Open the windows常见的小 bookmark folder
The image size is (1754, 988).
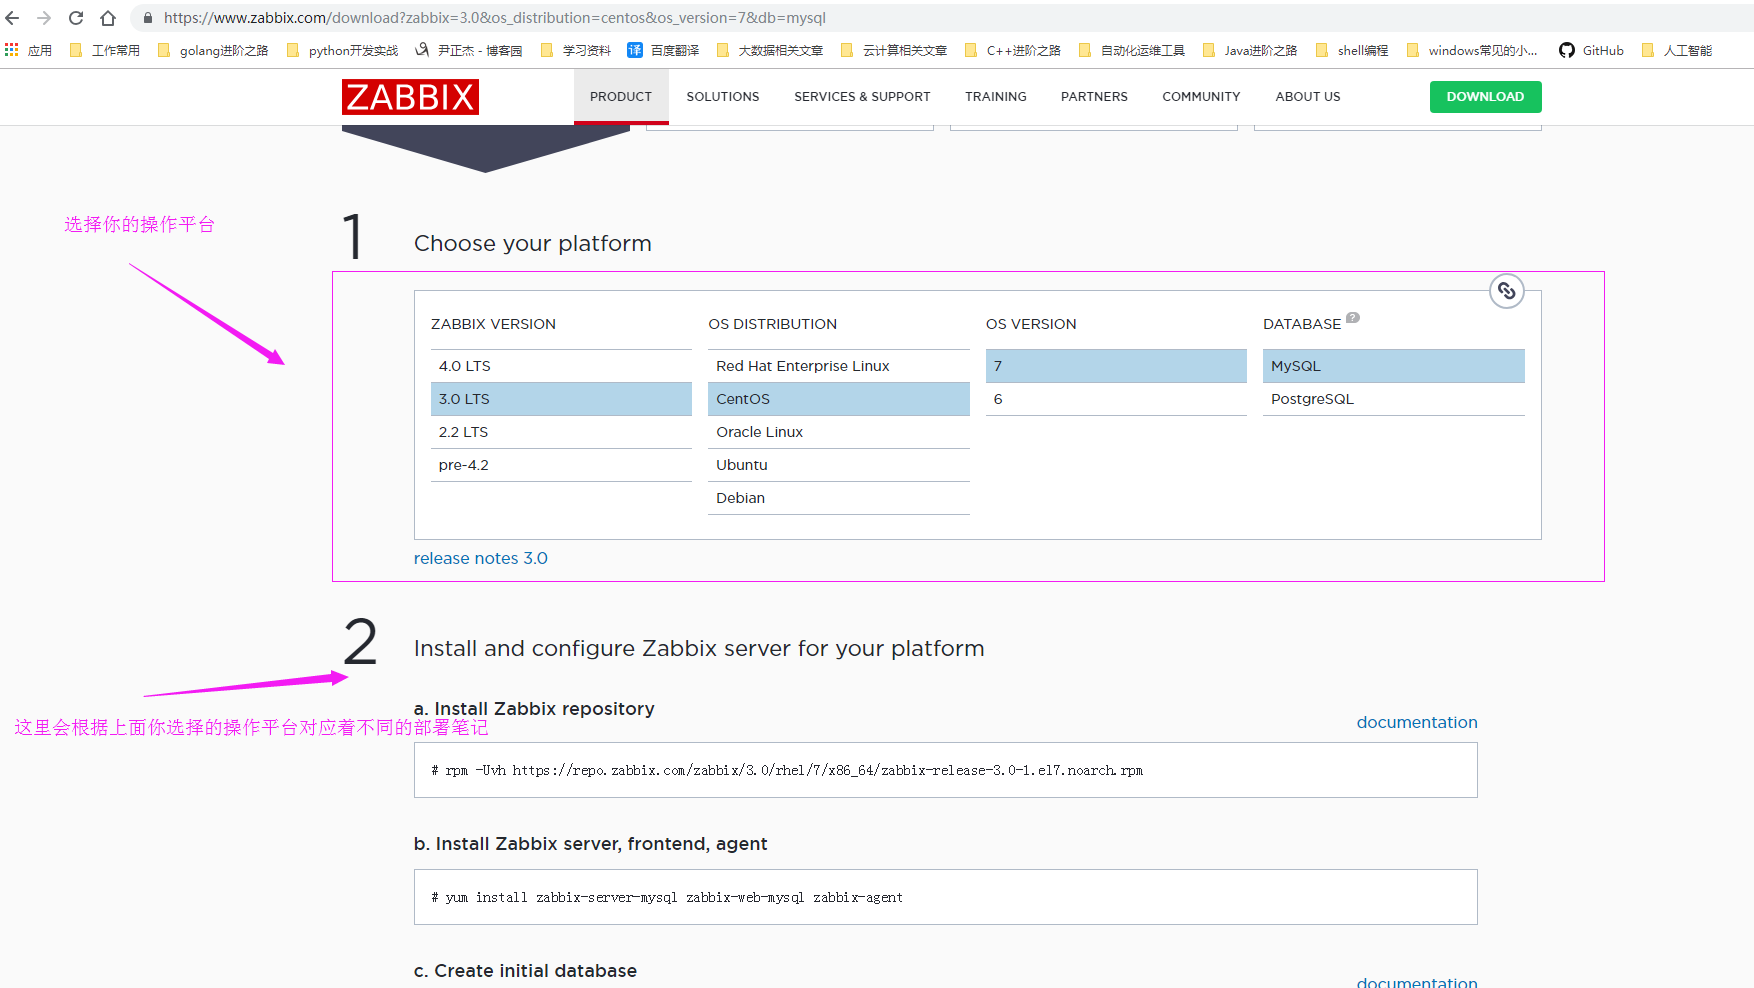click(1472, 50)
